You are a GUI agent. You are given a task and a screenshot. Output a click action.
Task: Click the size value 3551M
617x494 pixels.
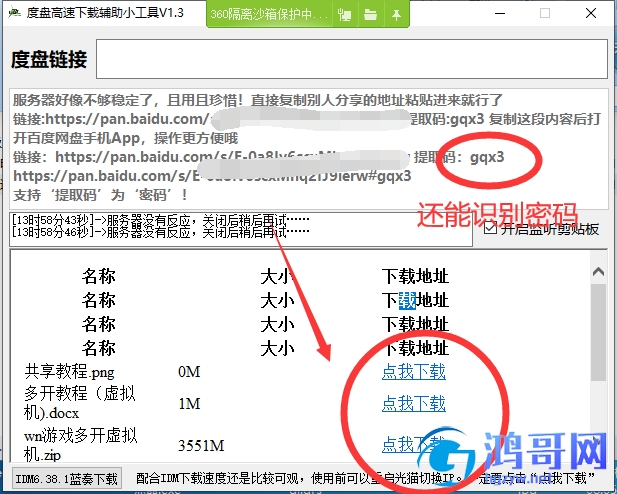(201, 446)
